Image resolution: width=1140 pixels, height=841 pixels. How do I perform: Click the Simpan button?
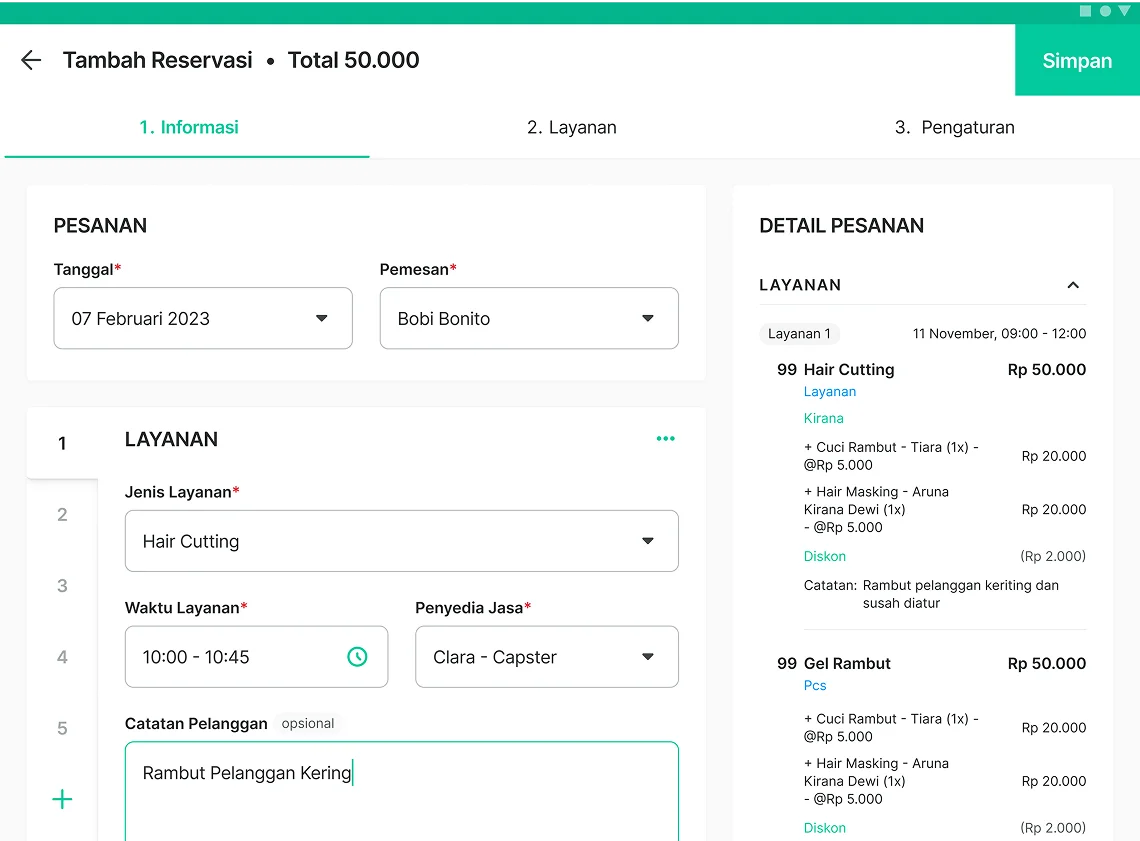(1077, 60)
